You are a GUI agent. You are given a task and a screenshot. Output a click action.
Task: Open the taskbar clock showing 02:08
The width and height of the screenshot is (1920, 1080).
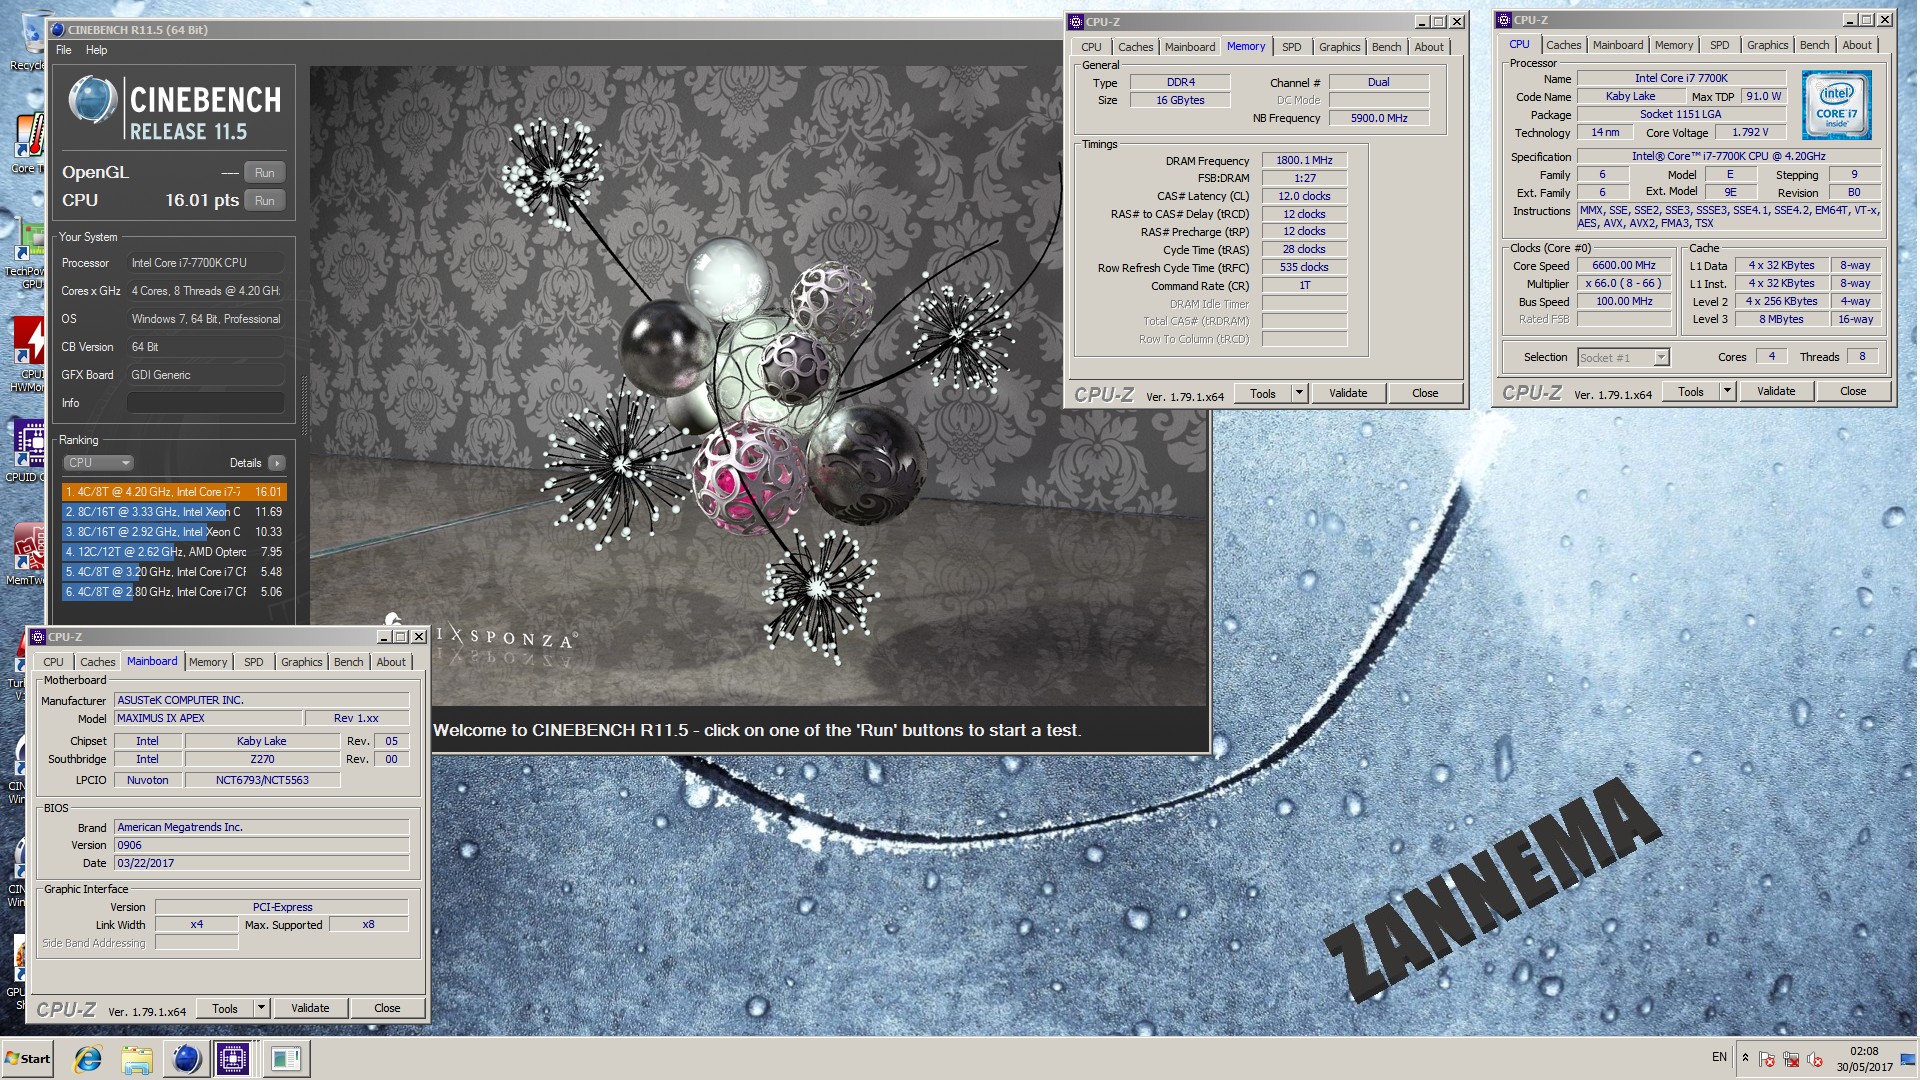[x=1864, y=1059]
